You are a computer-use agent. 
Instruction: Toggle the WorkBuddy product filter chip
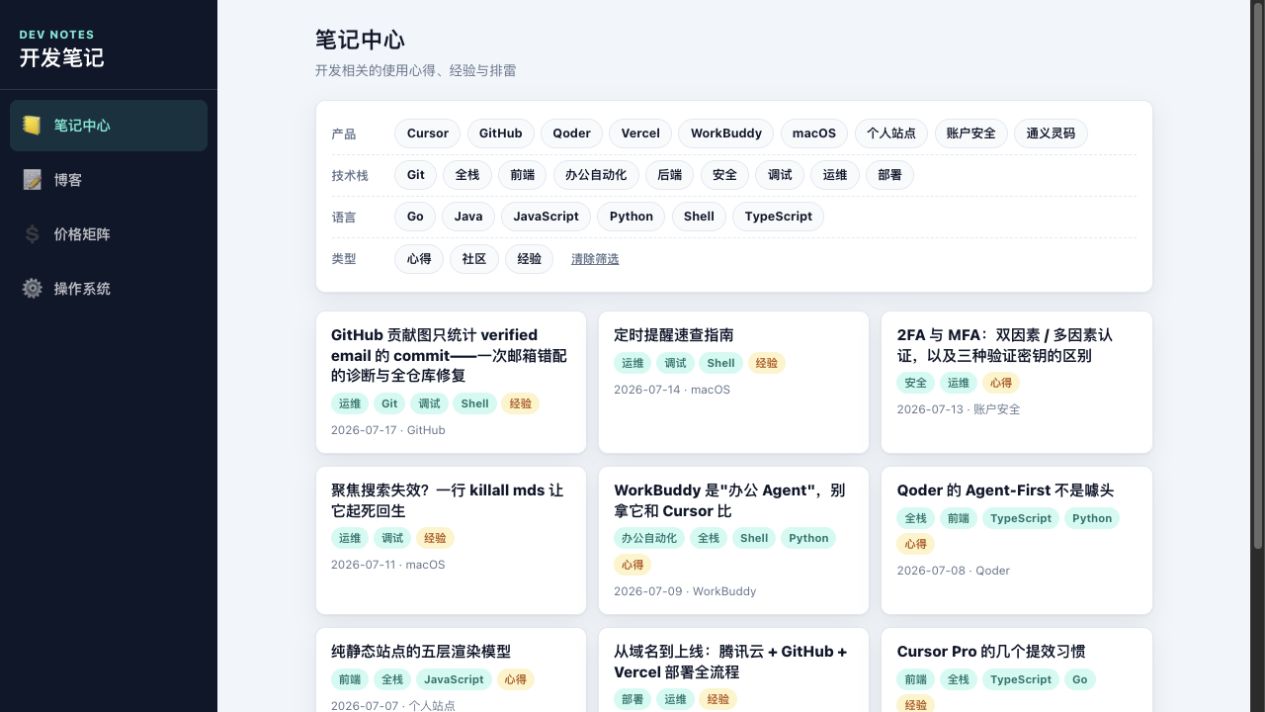point(726,133)
